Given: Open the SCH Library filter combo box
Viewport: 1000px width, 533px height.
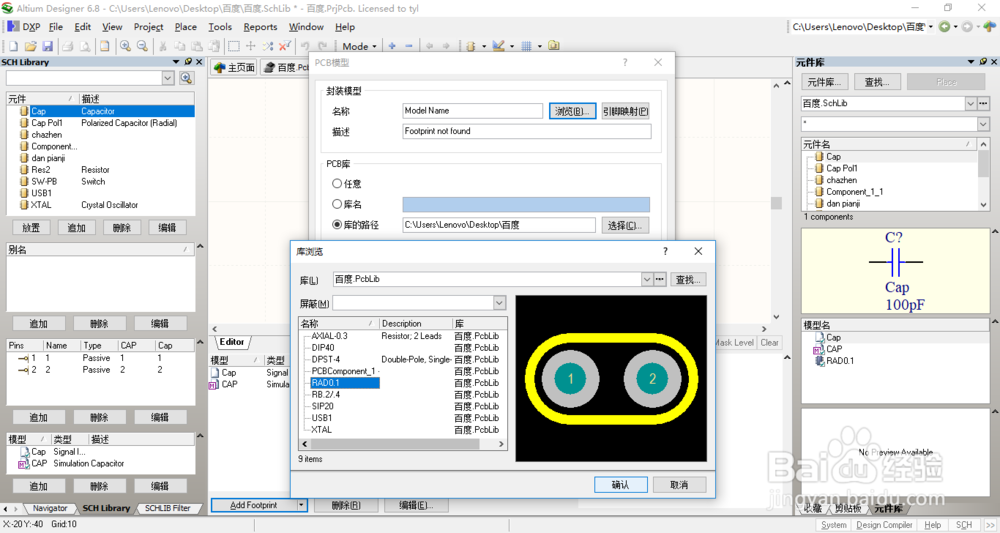Looking at the screenshot, I should 168,78.
